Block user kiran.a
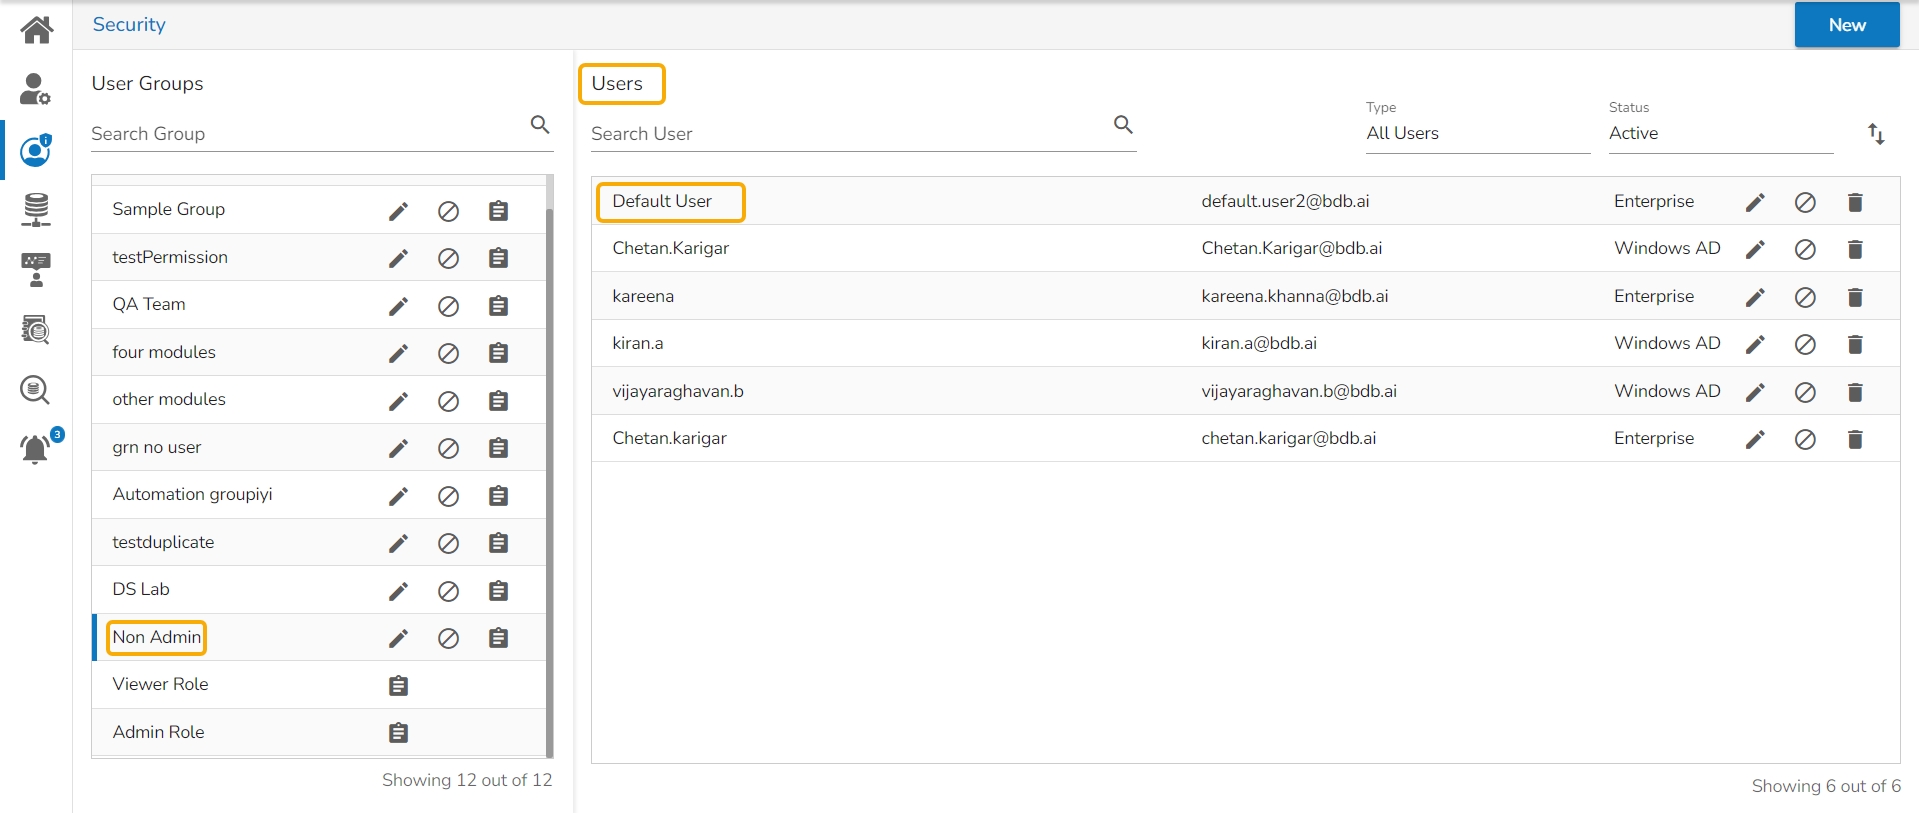Screen dimensions: 1919x813 [1804, 344]
